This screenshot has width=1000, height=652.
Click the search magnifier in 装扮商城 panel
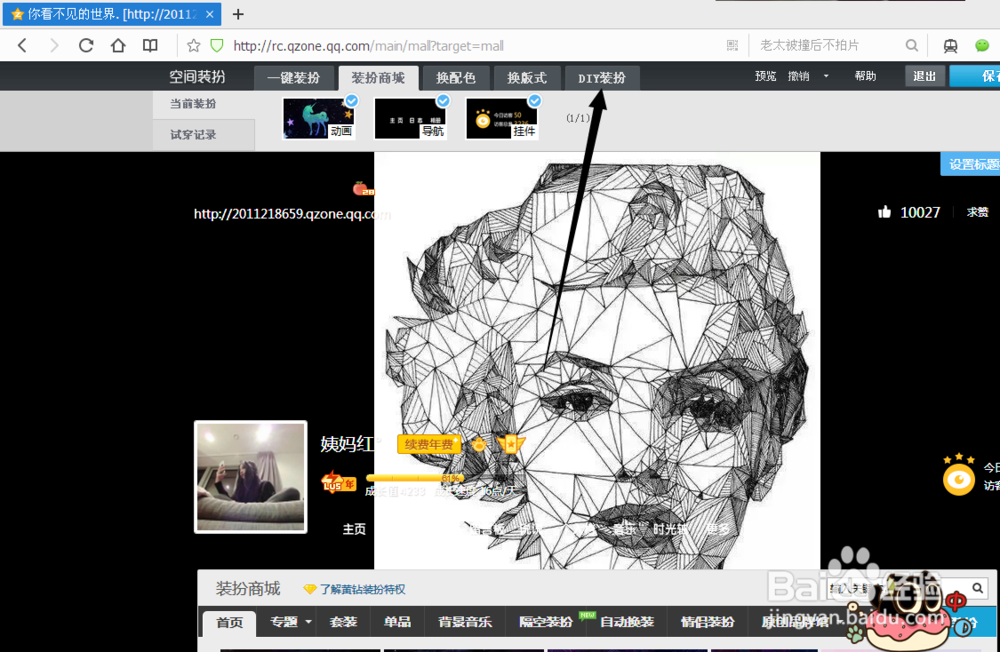(x=977, y=588)
